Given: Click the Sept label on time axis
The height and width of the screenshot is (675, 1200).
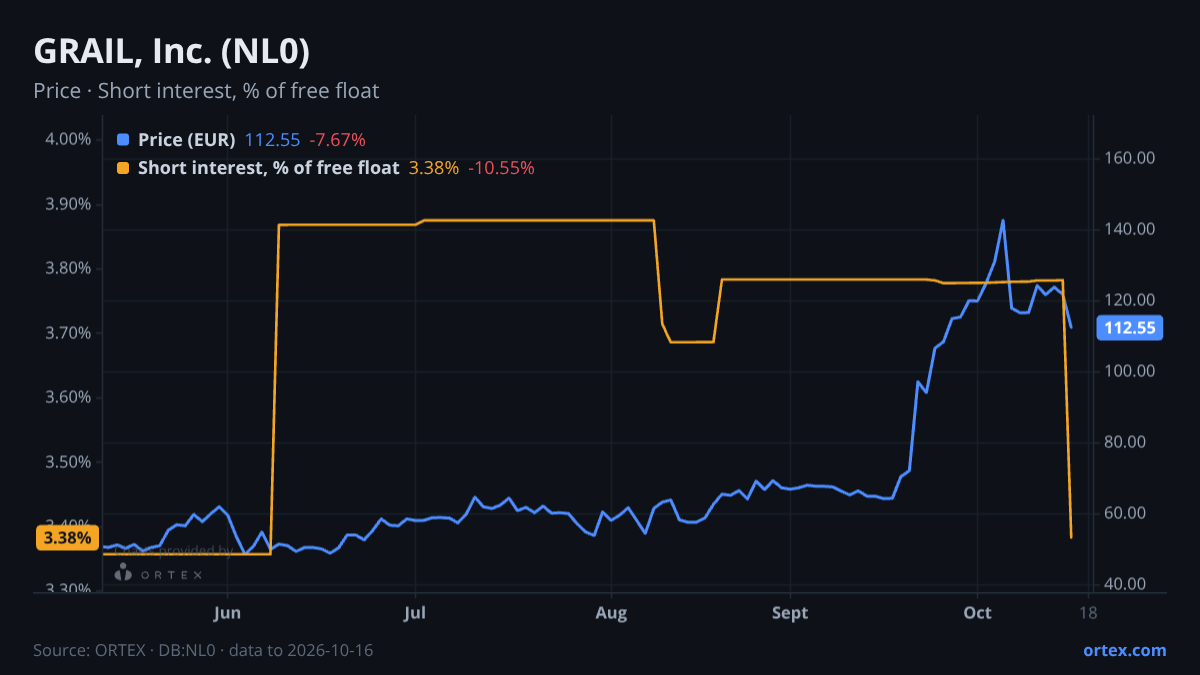Looking at the screenshot, I should (790, 613).
